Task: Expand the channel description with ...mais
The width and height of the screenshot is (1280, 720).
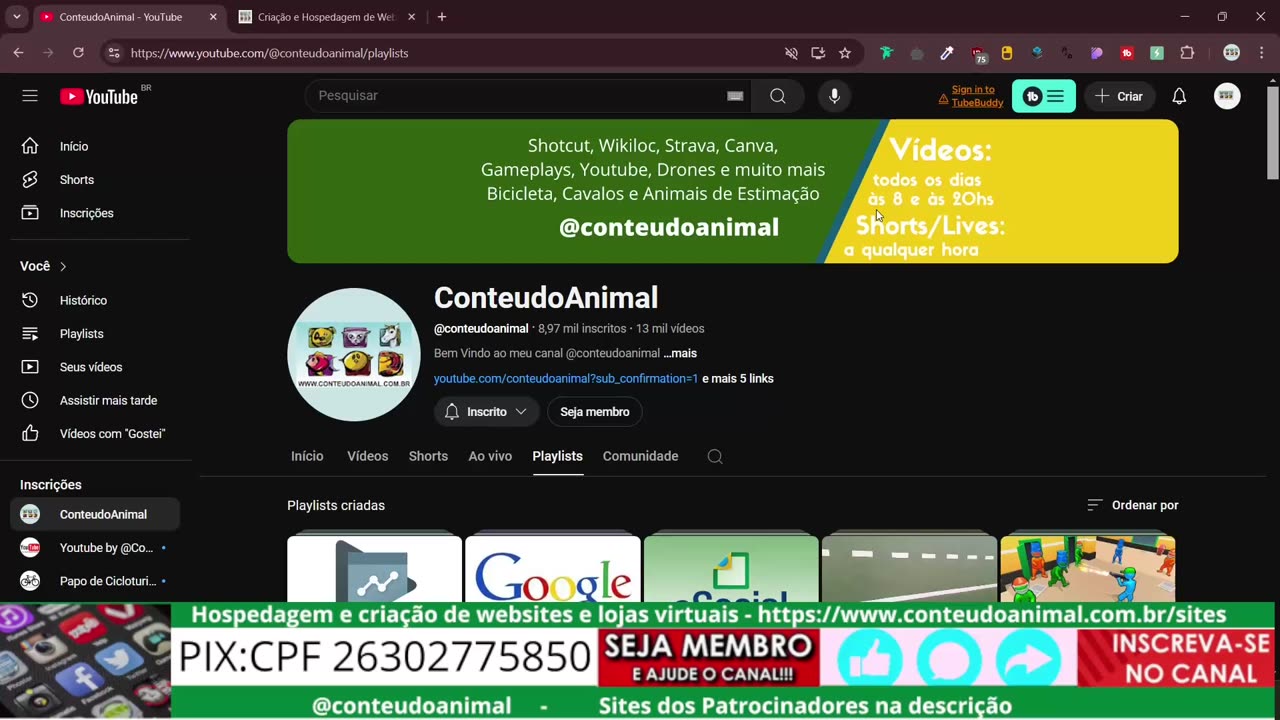Action: [680, 353]
